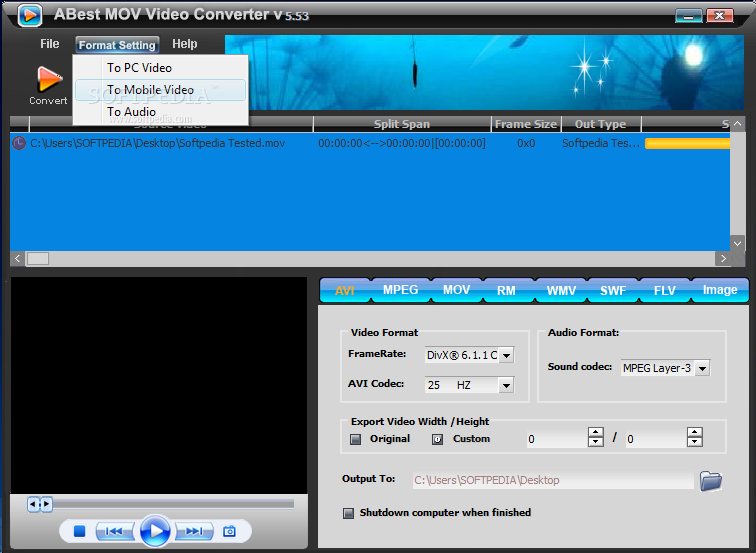This screenshot has width=756, height=553.
Task: Click the Output To path field
Action: pyautogui.click(x=553, y=480)
